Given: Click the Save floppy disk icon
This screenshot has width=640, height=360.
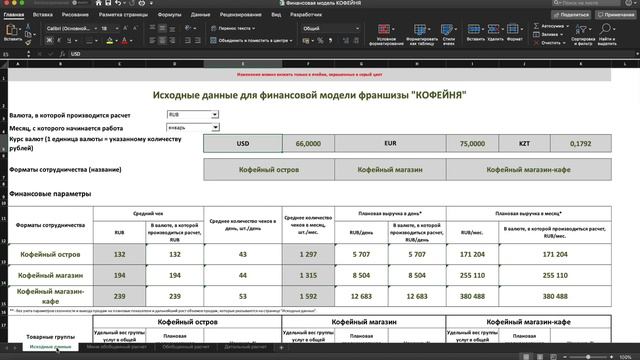Looking at the screenshot, I should pyautogui.click(x=108, y=3).
